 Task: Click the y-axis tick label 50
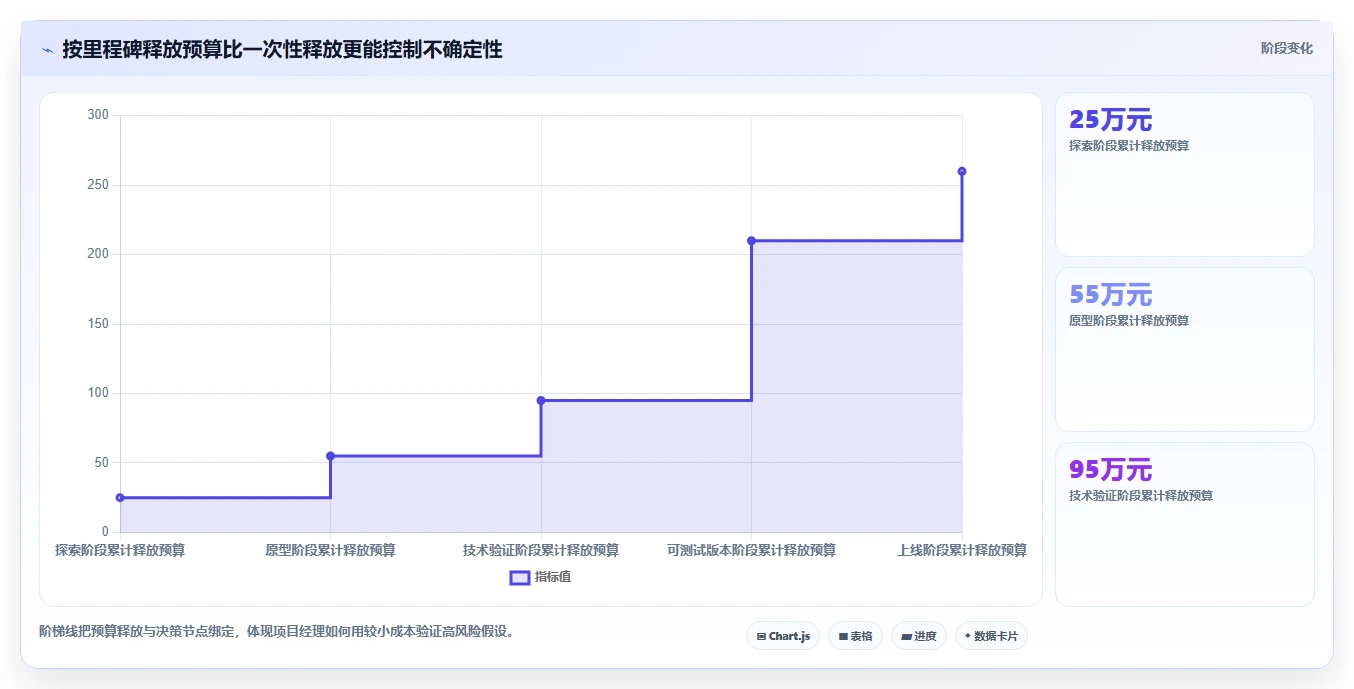pos(101,463)
